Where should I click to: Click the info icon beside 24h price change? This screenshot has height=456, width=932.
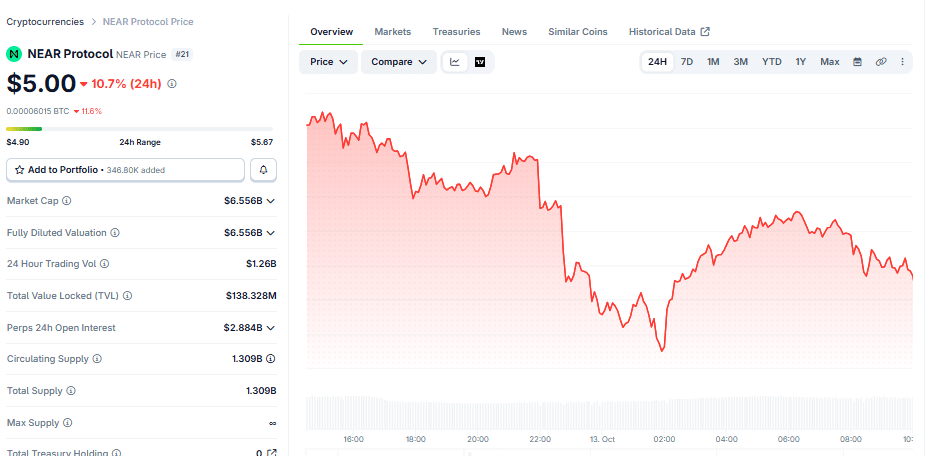[x=172, y=84]
